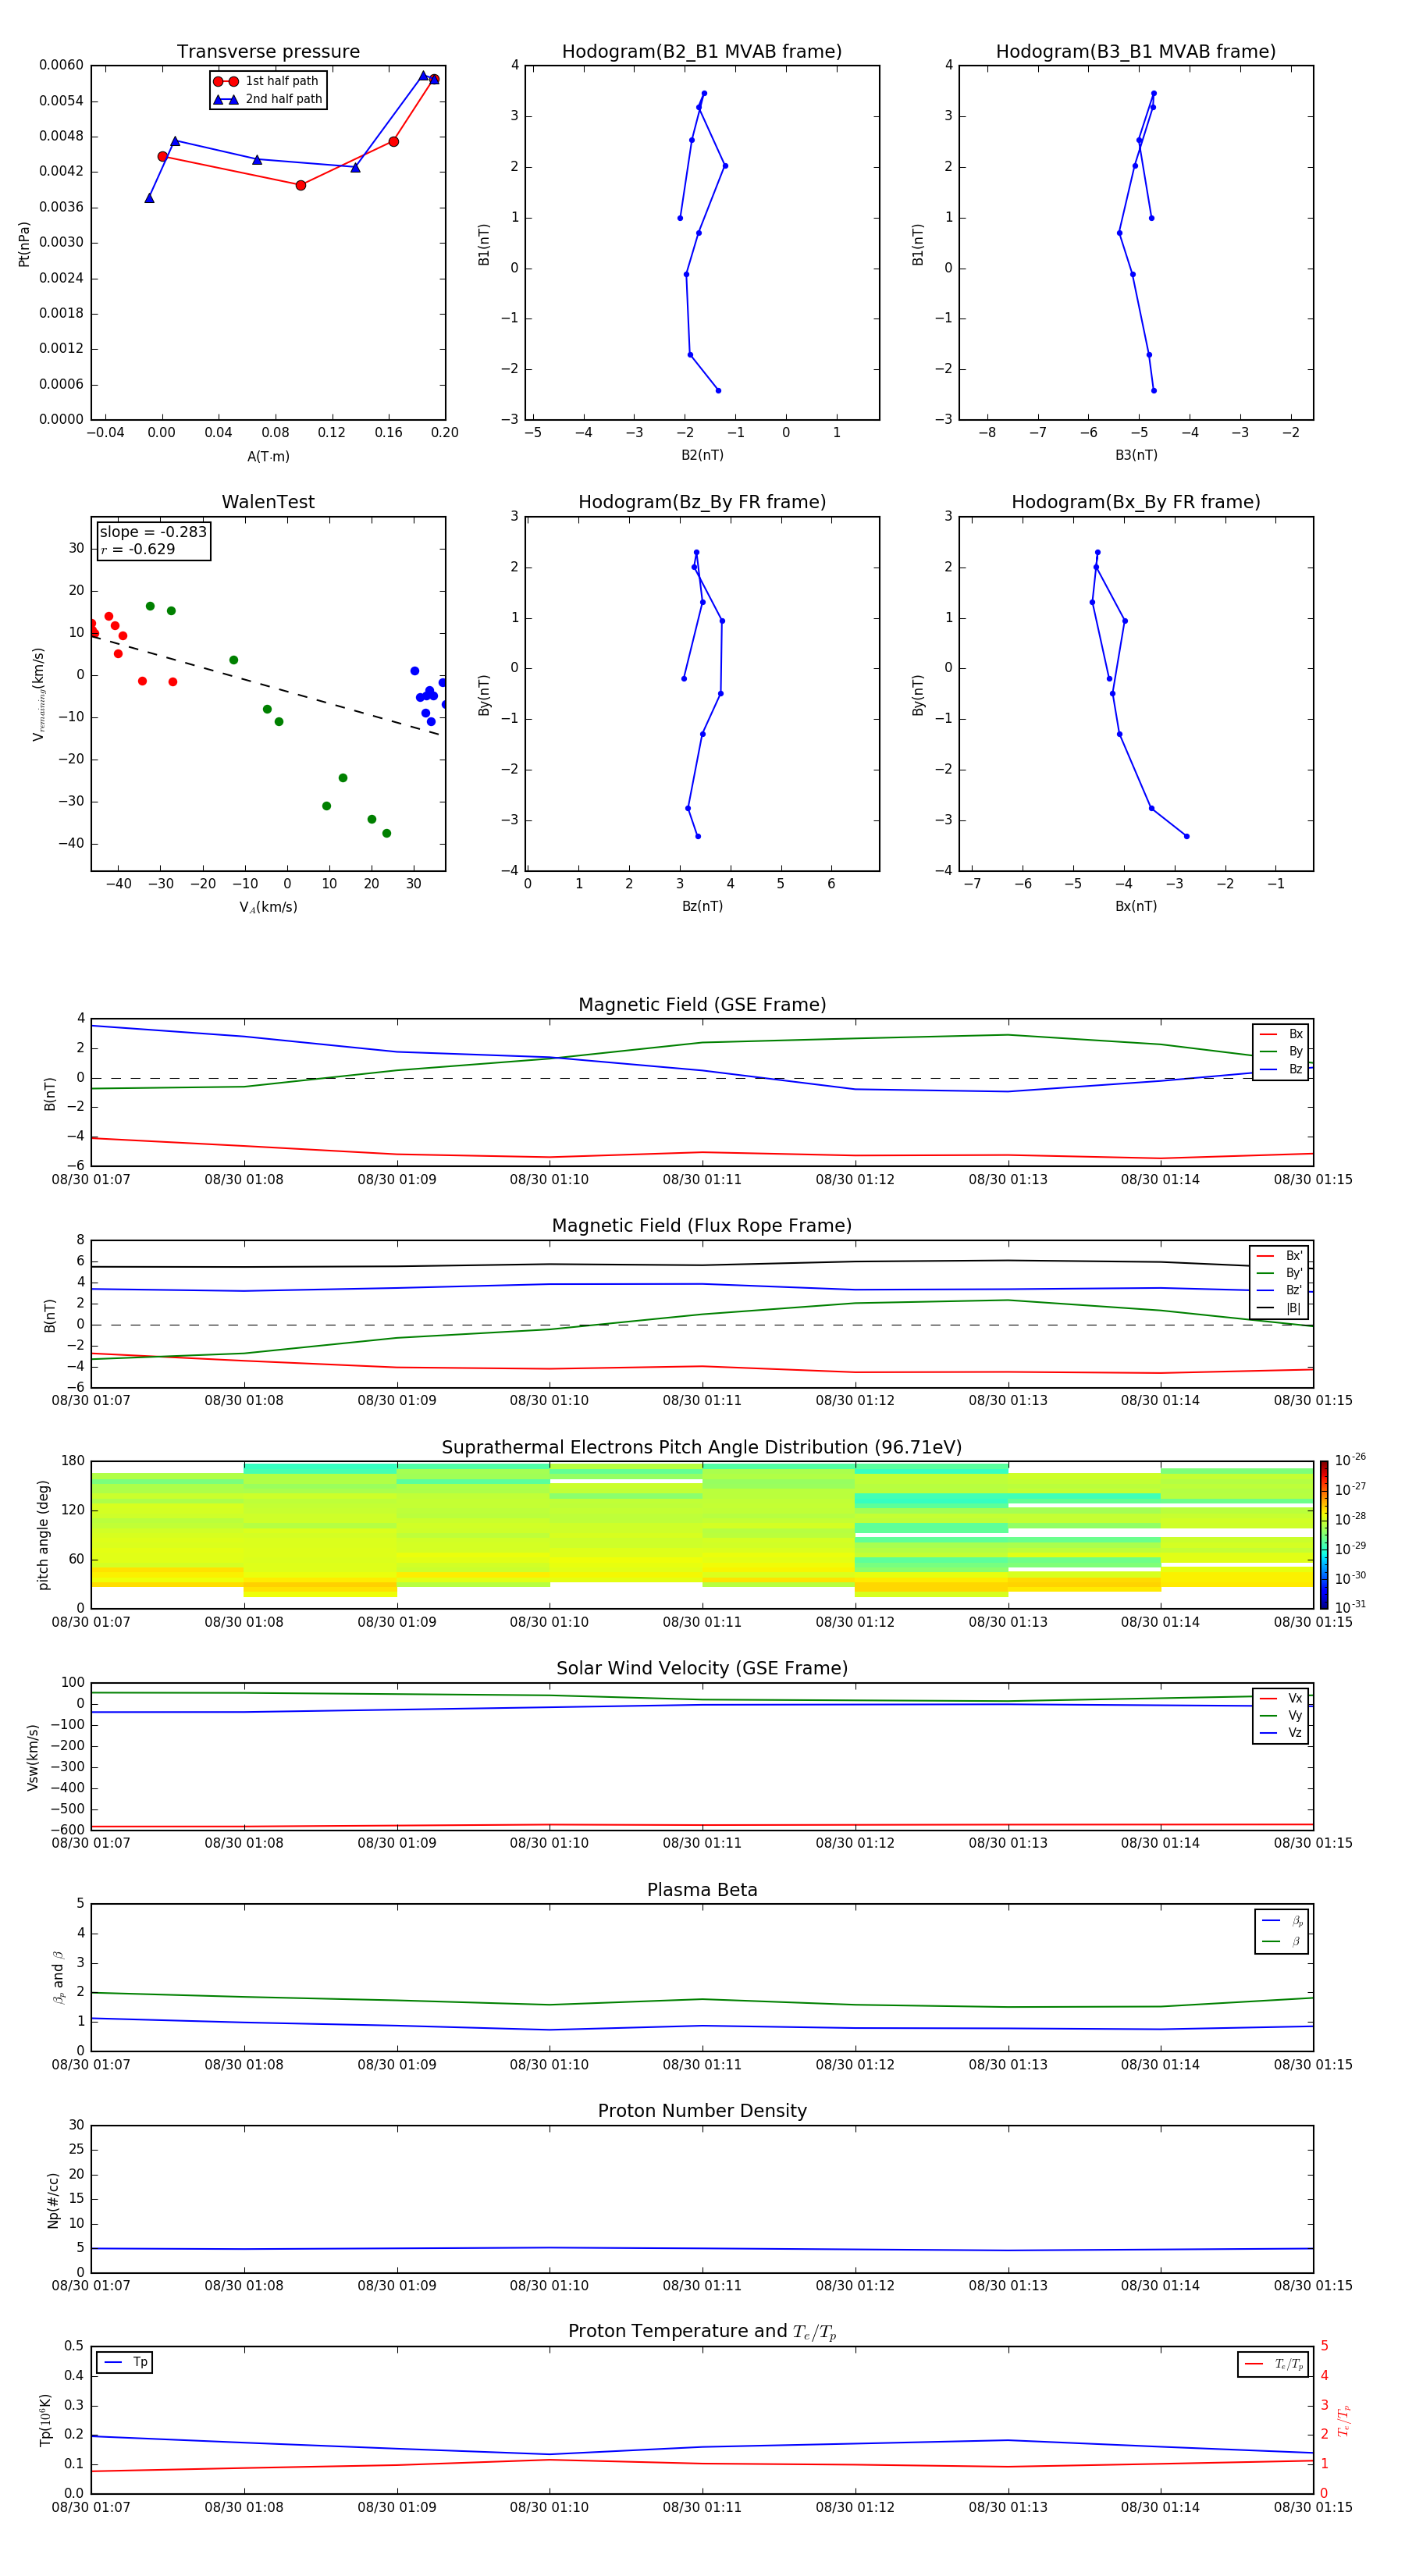Click the "Hodogram(Bz_By FR frame)" title

pos(702,502)
